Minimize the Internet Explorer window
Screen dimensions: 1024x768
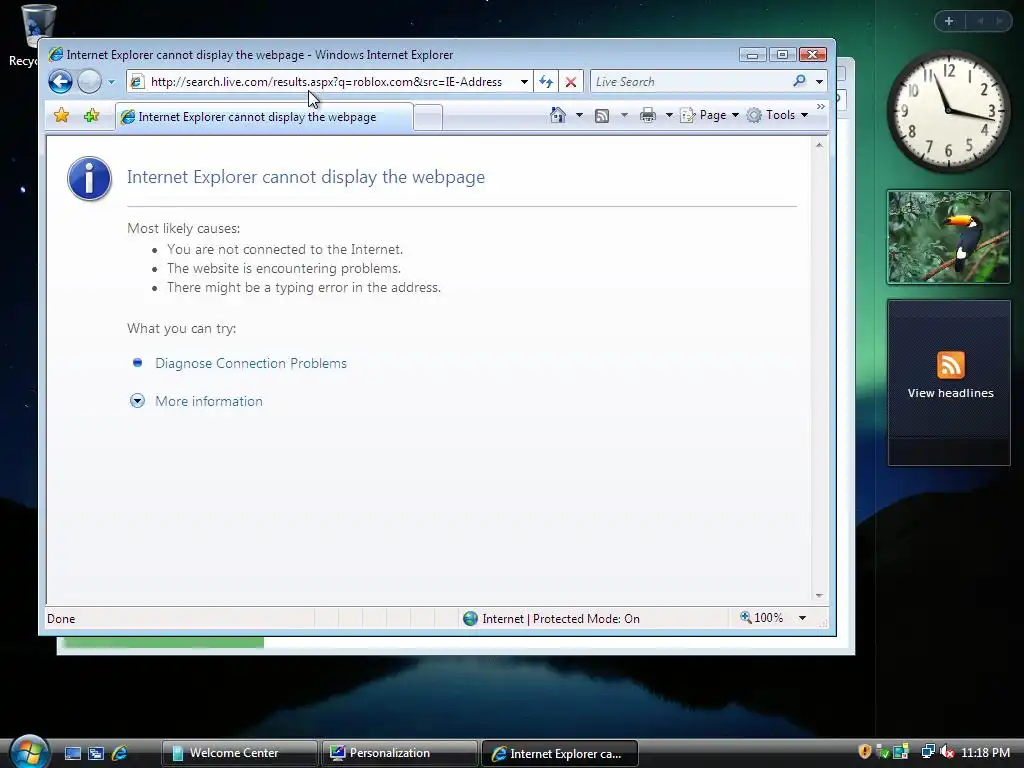752,55
